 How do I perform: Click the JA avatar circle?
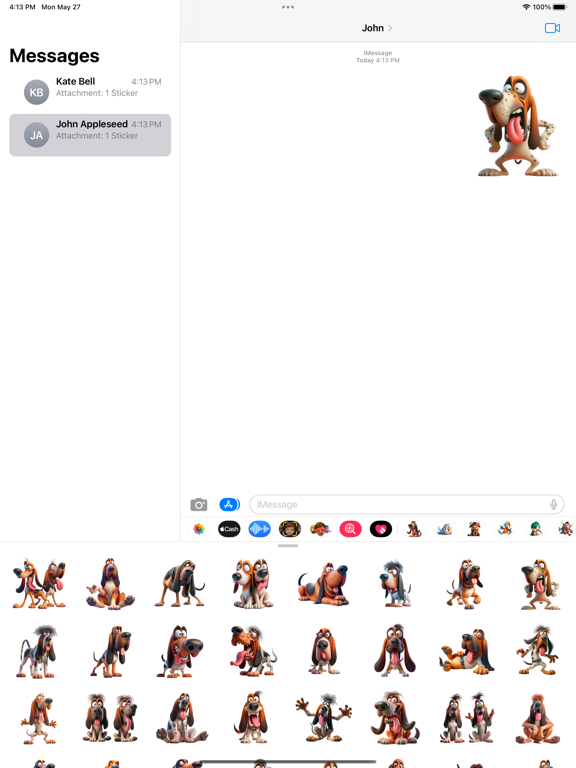[37, 135]
